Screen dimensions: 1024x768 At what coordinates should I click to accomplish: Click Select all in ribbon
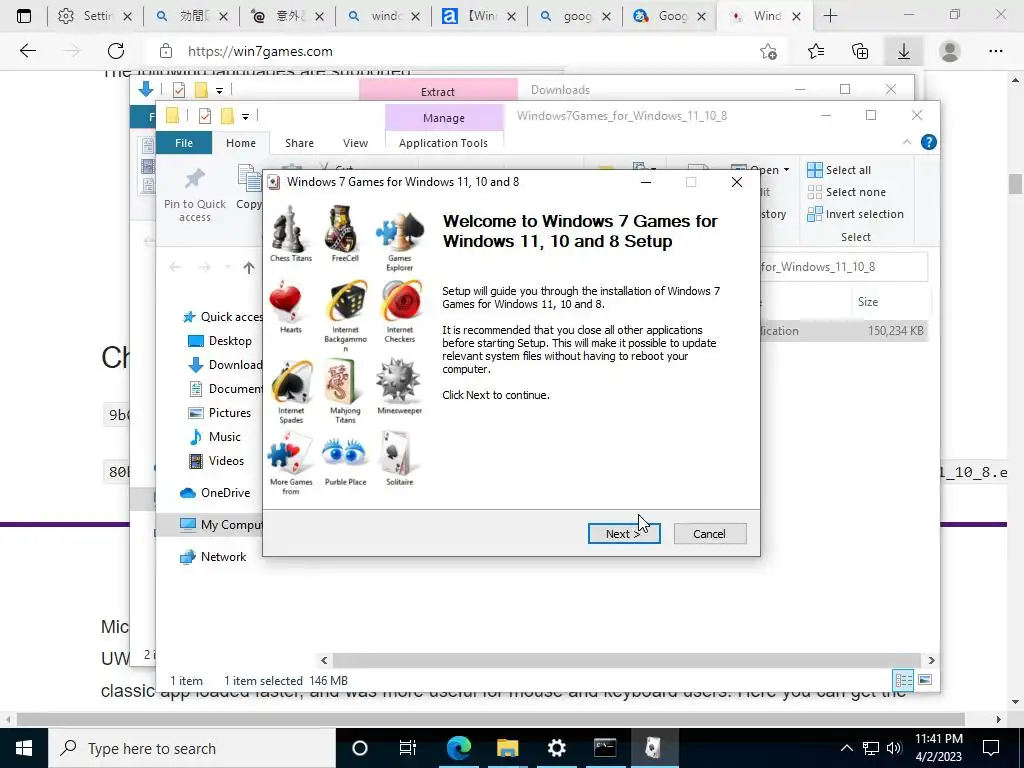(x=839, y=170)
